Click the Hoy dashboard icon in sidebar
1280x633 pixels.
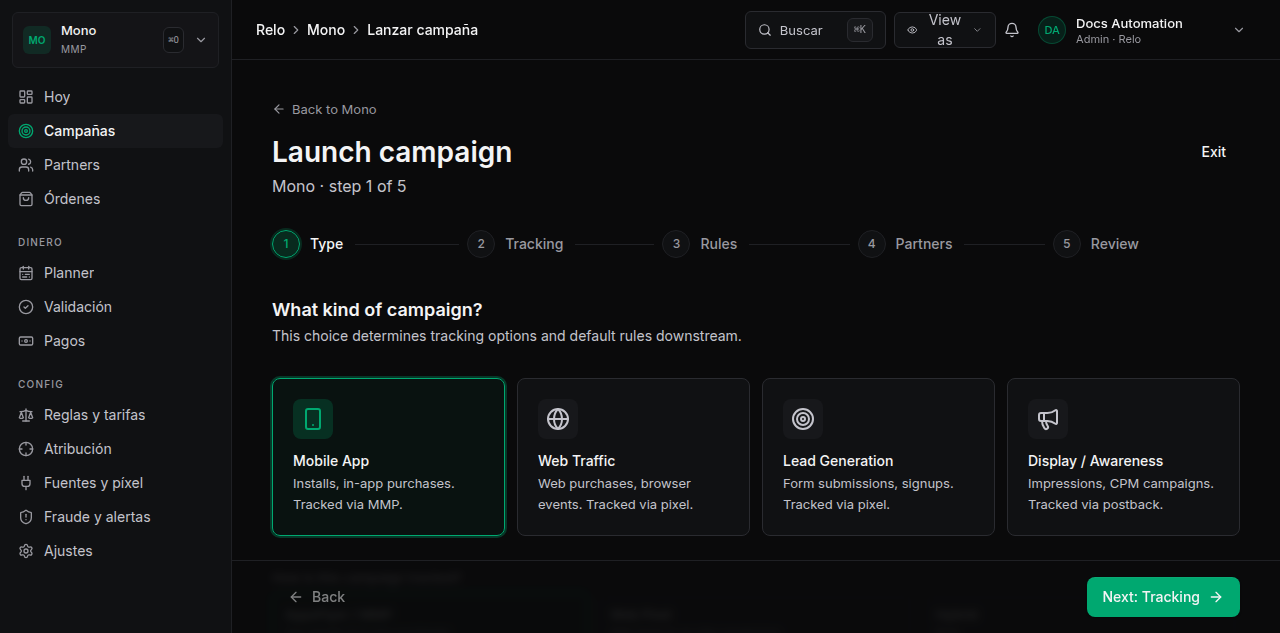pos(26,97)
